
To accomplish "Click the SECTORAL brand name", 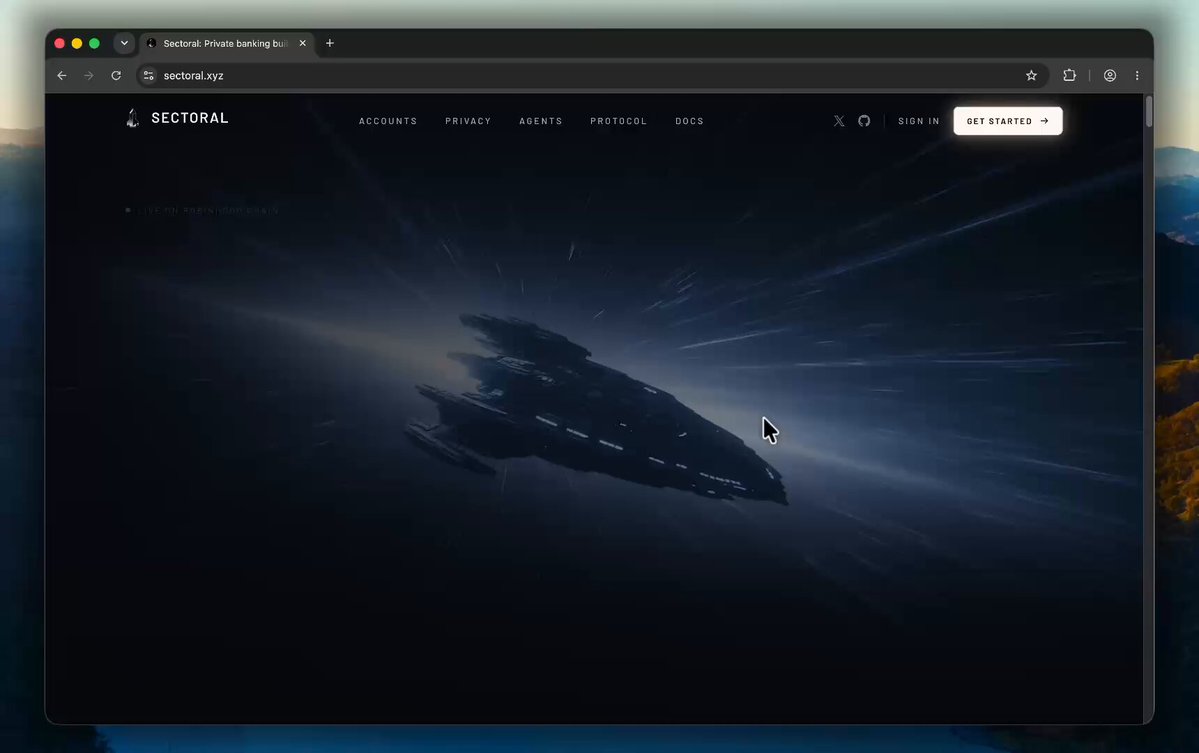I will 190,118.
